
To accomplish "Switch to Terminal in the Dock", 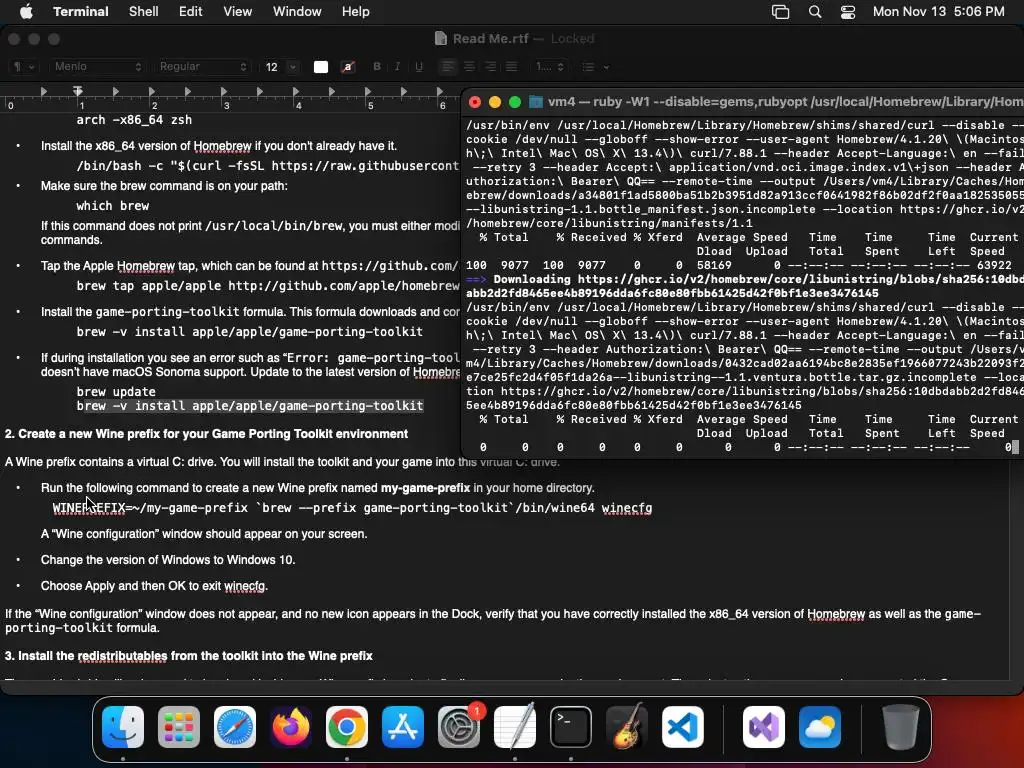I will click(571, 727).
